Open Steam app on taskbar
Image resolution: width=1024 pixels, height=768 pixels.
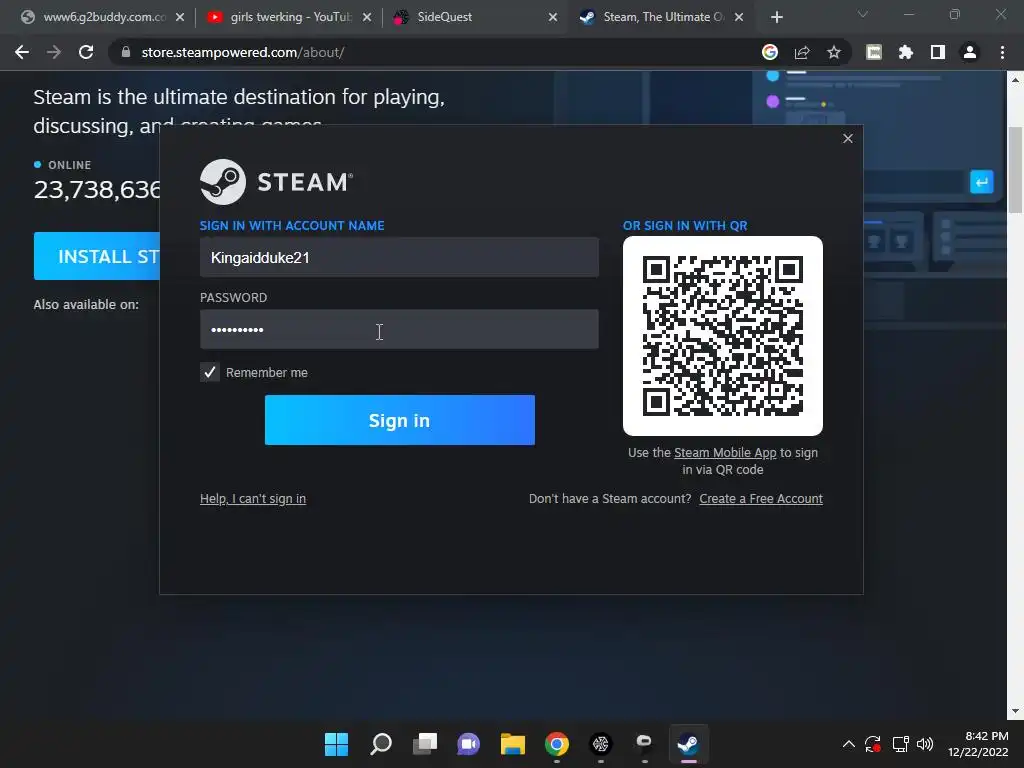(688, 744)
